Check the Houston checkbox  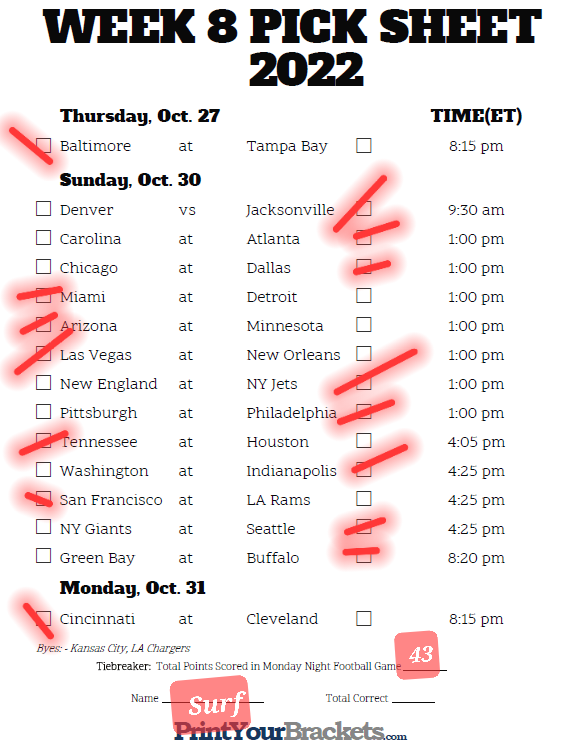coord(363,441)
